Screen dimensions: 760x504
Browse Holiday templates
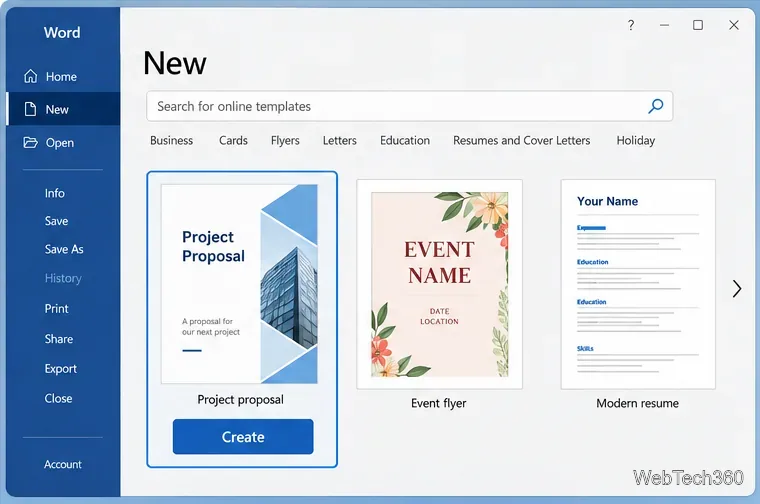click(635, 141)
